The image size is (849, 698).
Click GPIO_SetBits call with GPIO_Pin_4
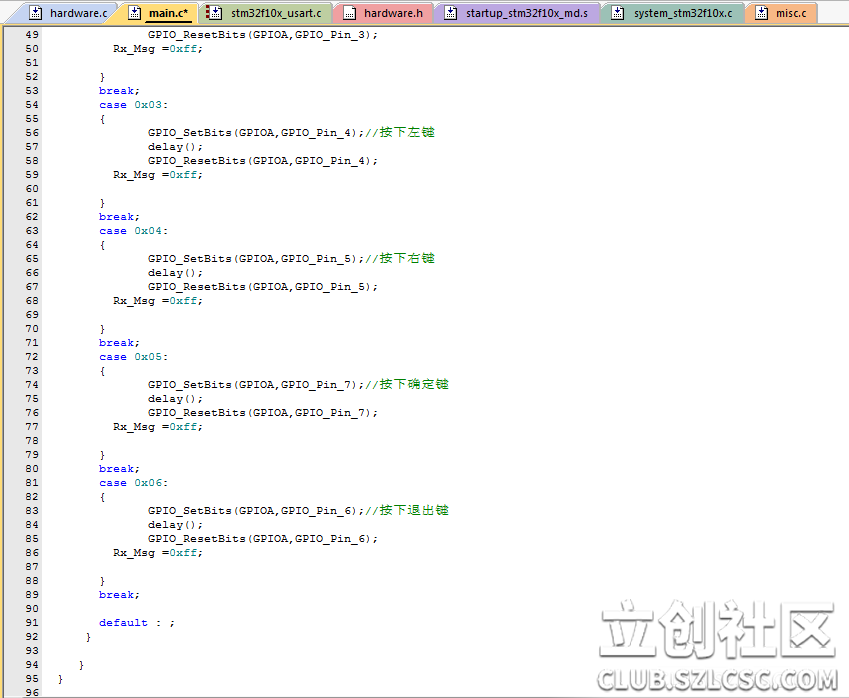tap(256, 133)
